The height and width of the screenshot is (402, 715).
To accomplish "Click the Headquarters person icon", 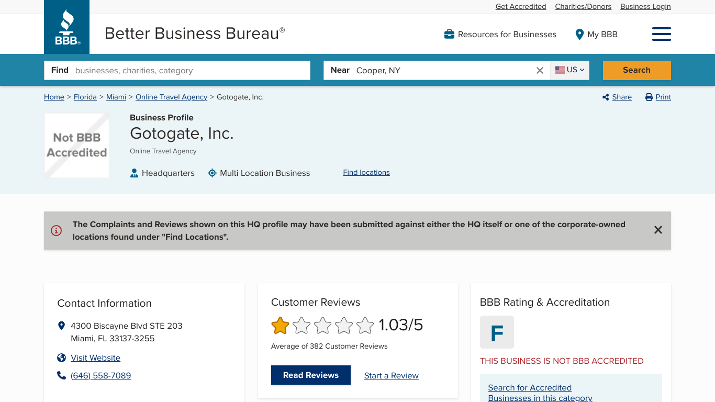I will click(x=134, y=173).
